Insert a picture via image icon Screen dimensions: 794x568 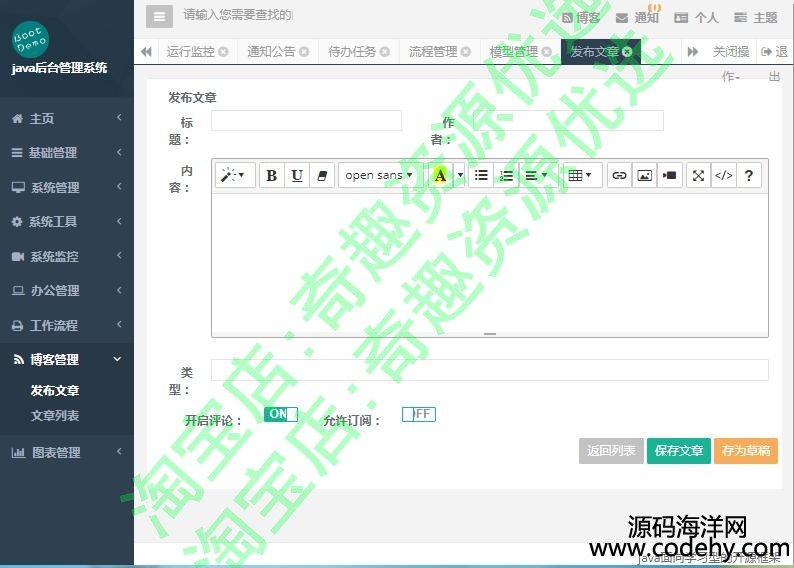pyautogui.click(x=644, y=175)
